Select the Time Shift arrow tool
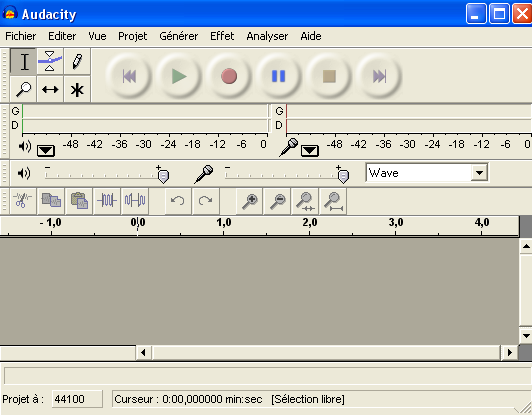This screenshot has width=532, height=415. [50, 90]
